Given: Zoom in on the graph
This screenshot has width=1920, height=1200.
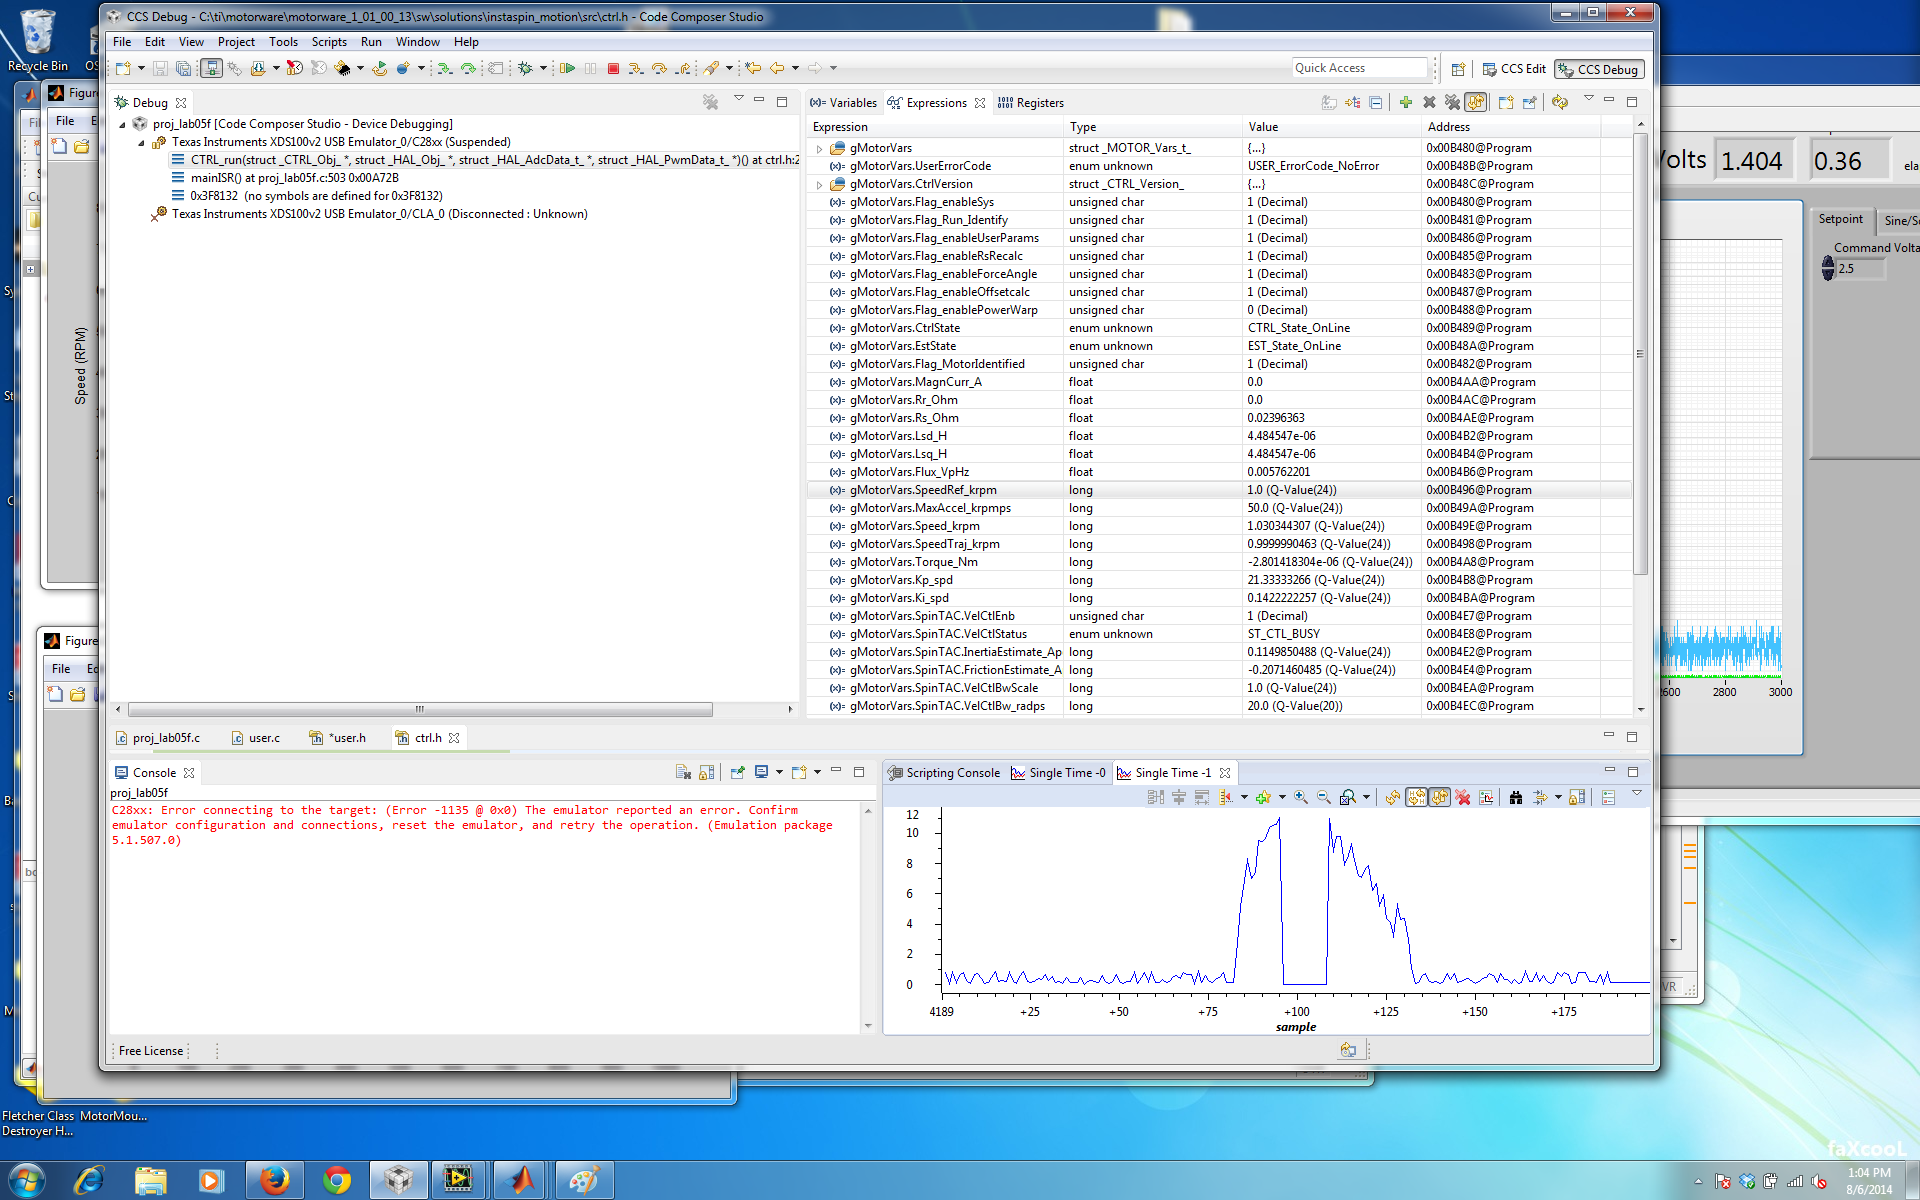Looking at the screenshot, I should pyautogui.click(x=1300, y=797).
